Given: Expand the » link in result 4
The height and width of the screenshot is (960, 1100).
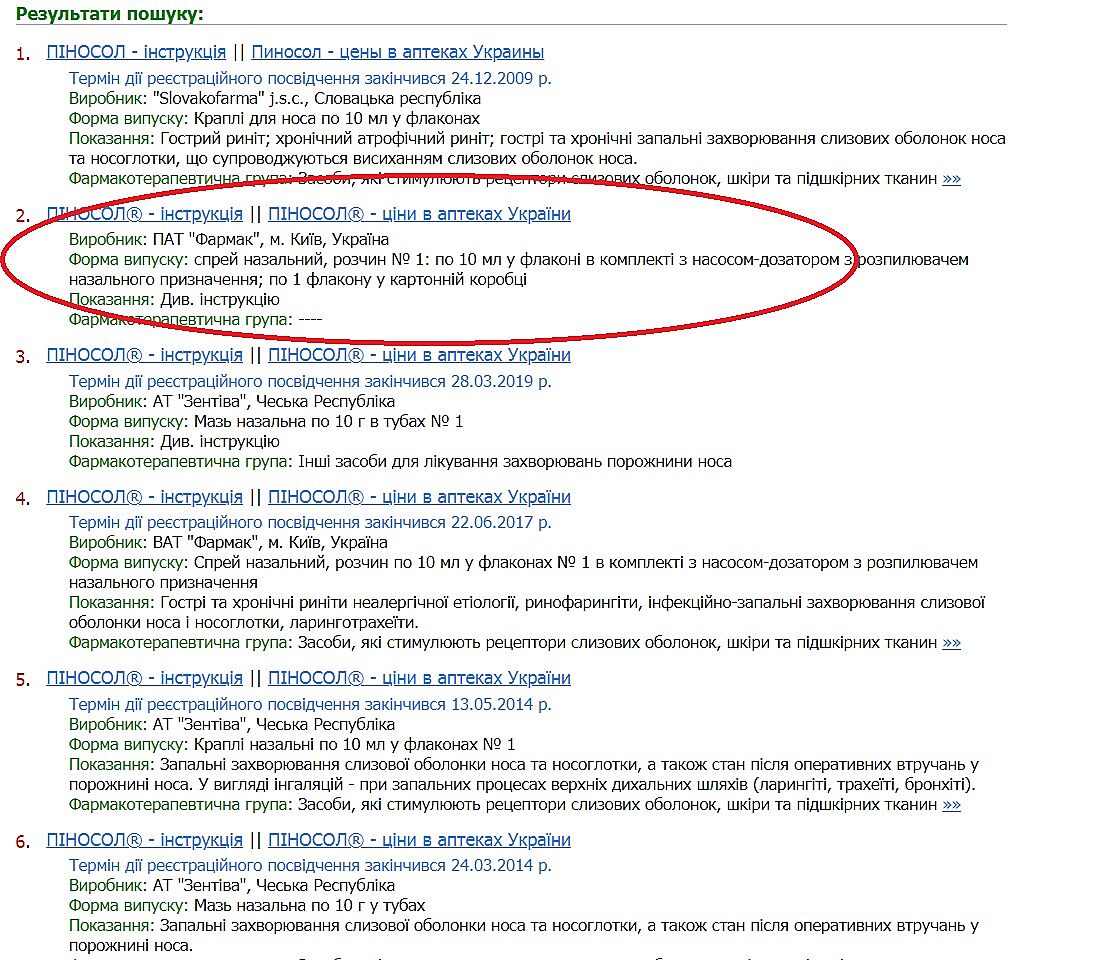Looking at the screenshot, I should [951, 643].
